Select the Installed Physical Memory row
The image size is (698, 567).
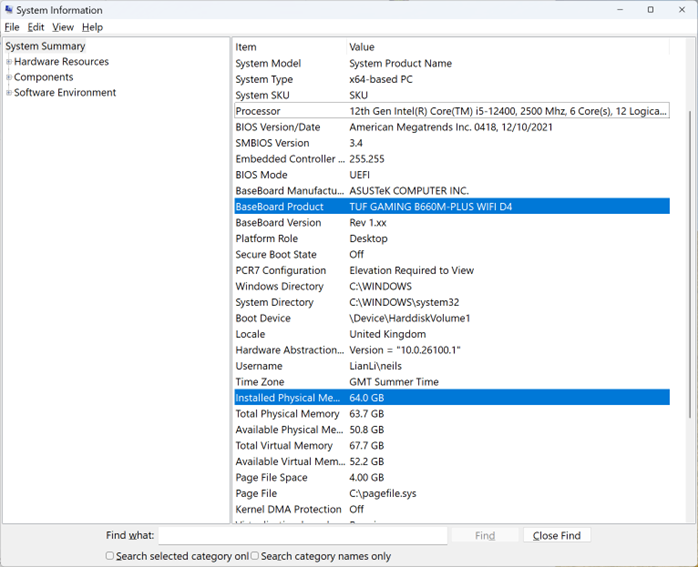pyautogui.click(x=452, y=398)
